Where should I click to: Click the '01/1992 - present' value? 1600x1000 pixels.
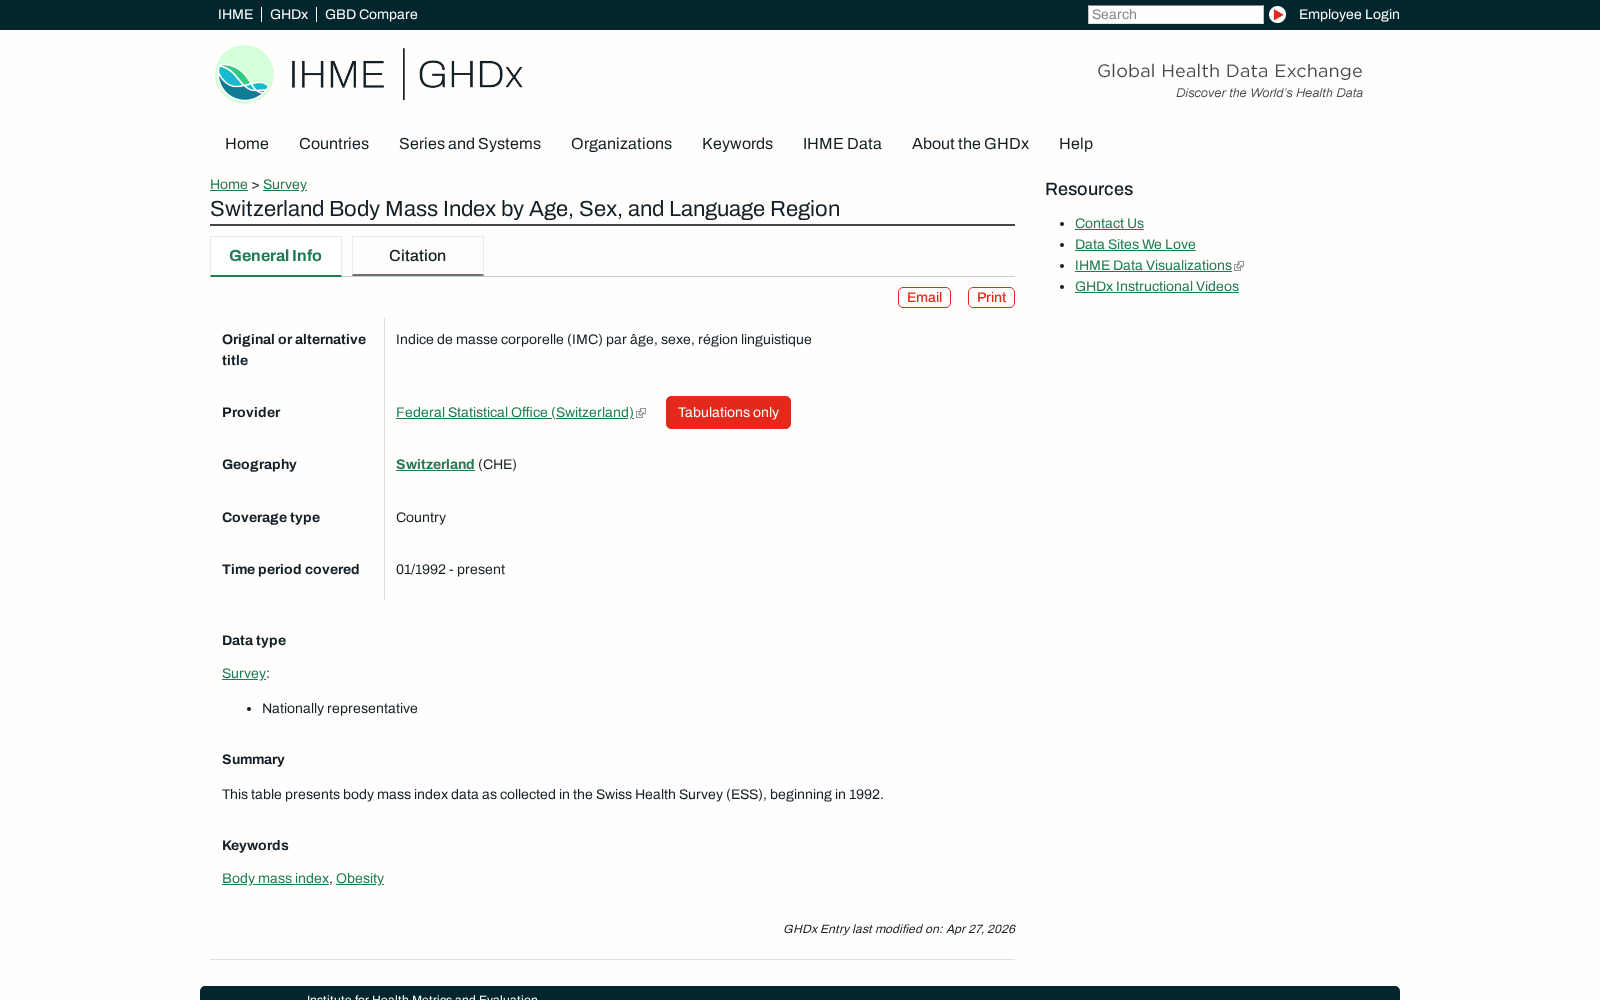(x=450, y=569)
